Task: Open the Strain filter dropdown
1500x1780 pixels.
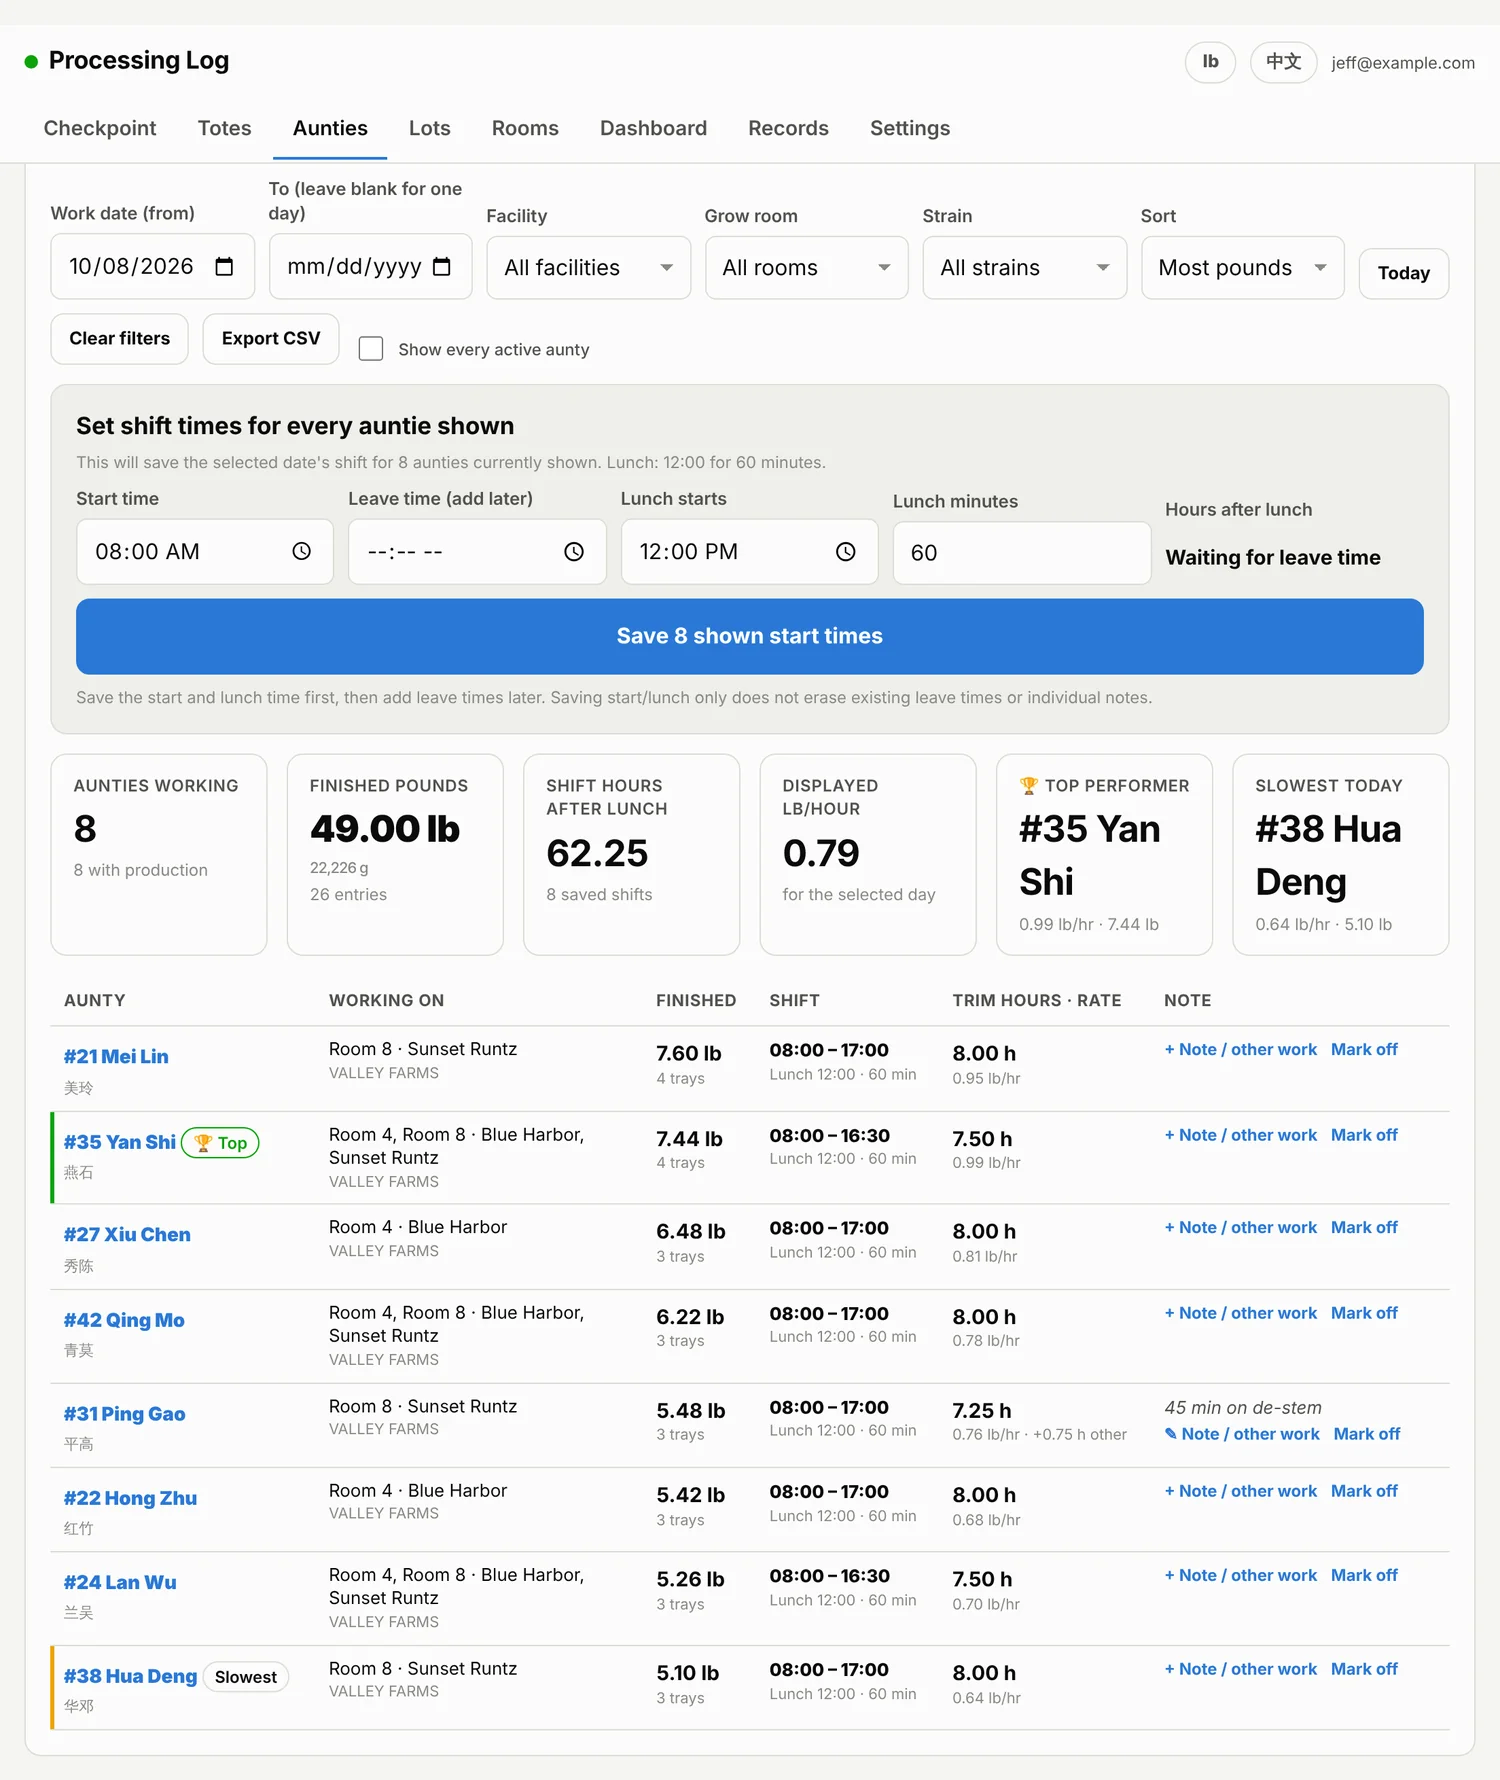Action: (1025, 268)
